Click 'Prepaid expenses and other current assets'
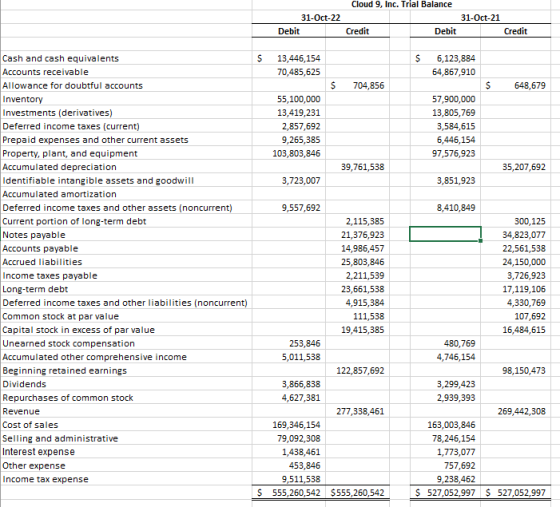 pos(95,140)
